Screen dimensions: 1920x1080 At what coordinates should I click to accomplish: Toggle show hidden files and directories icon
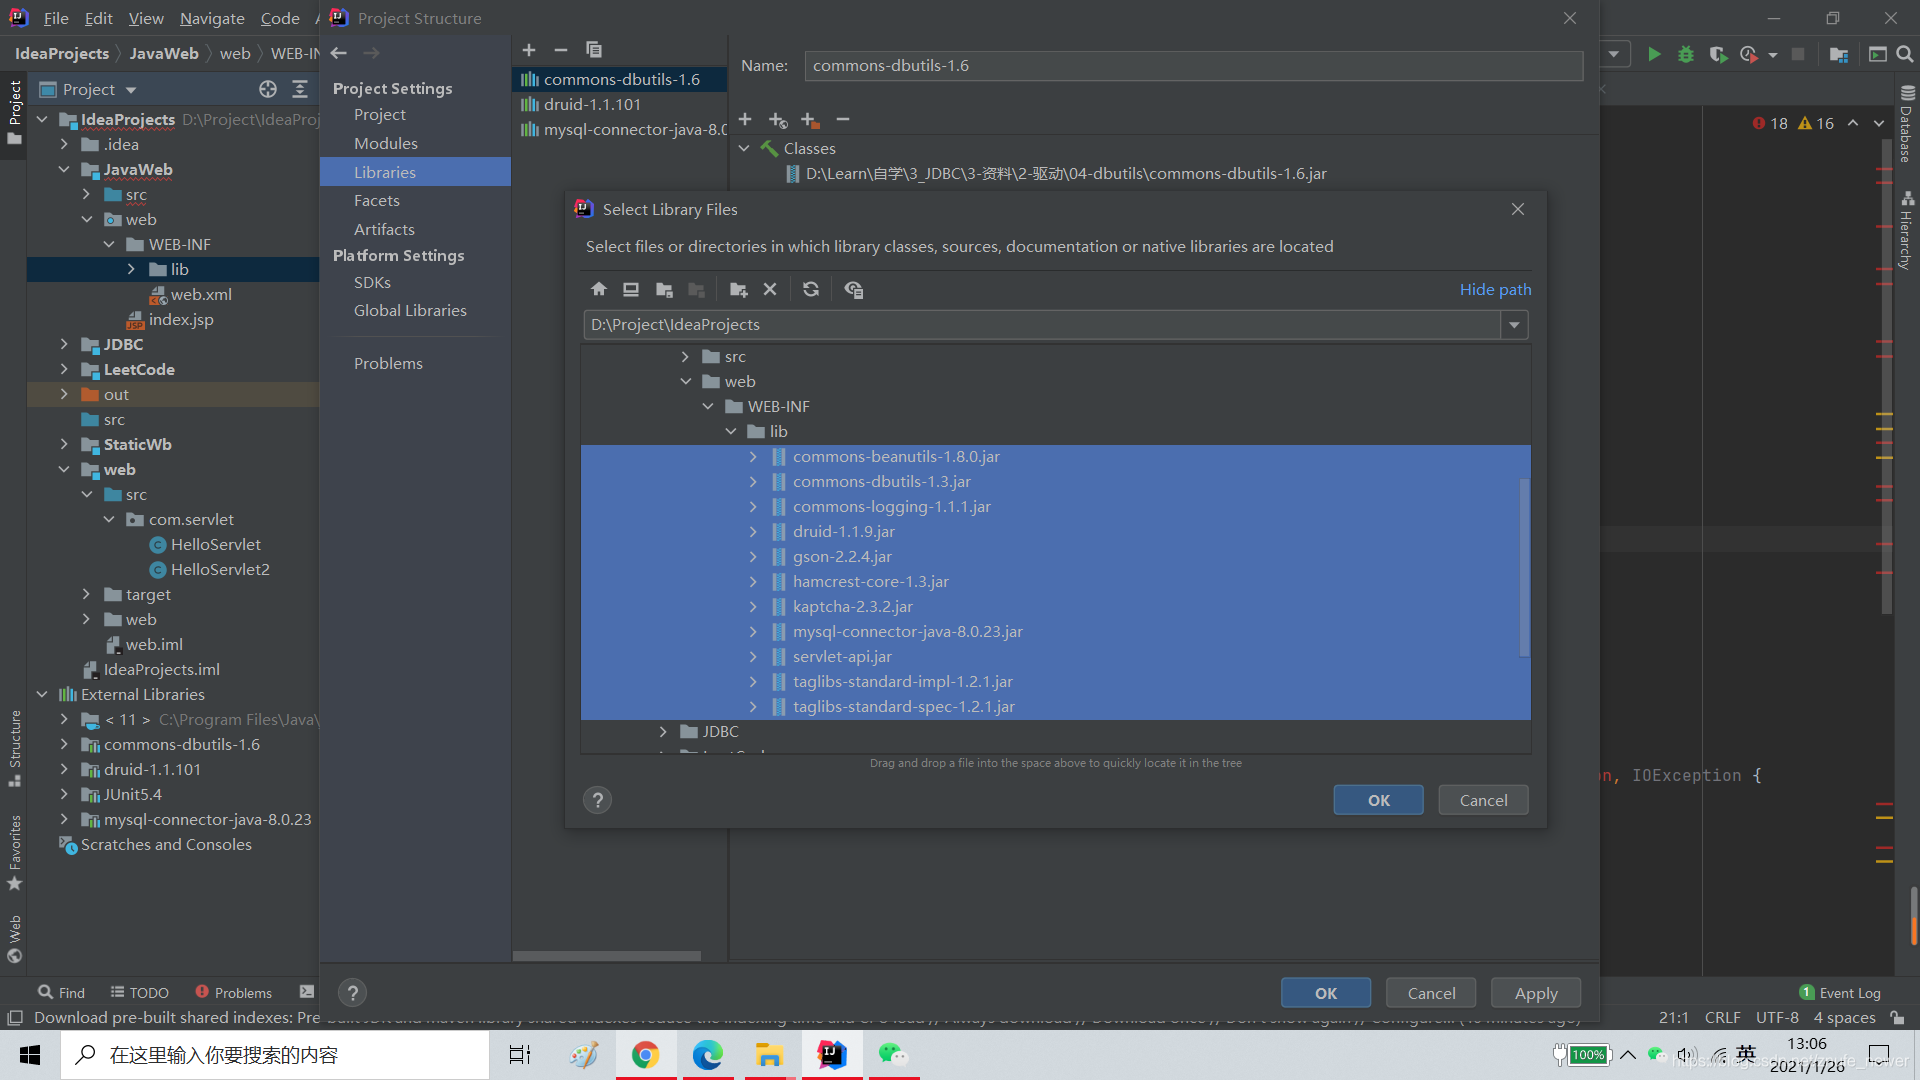853,289
